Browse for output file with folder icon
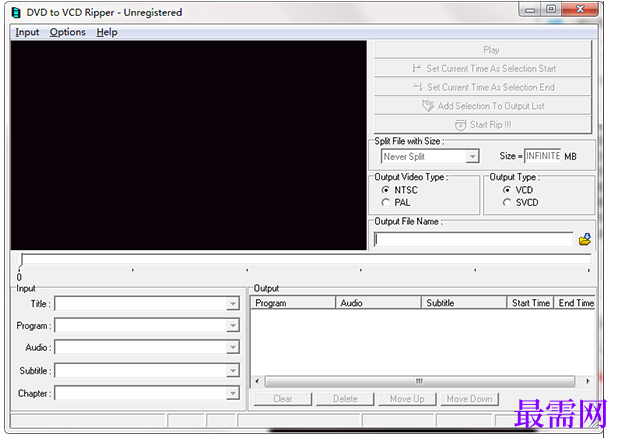 (x=585, y=239)
